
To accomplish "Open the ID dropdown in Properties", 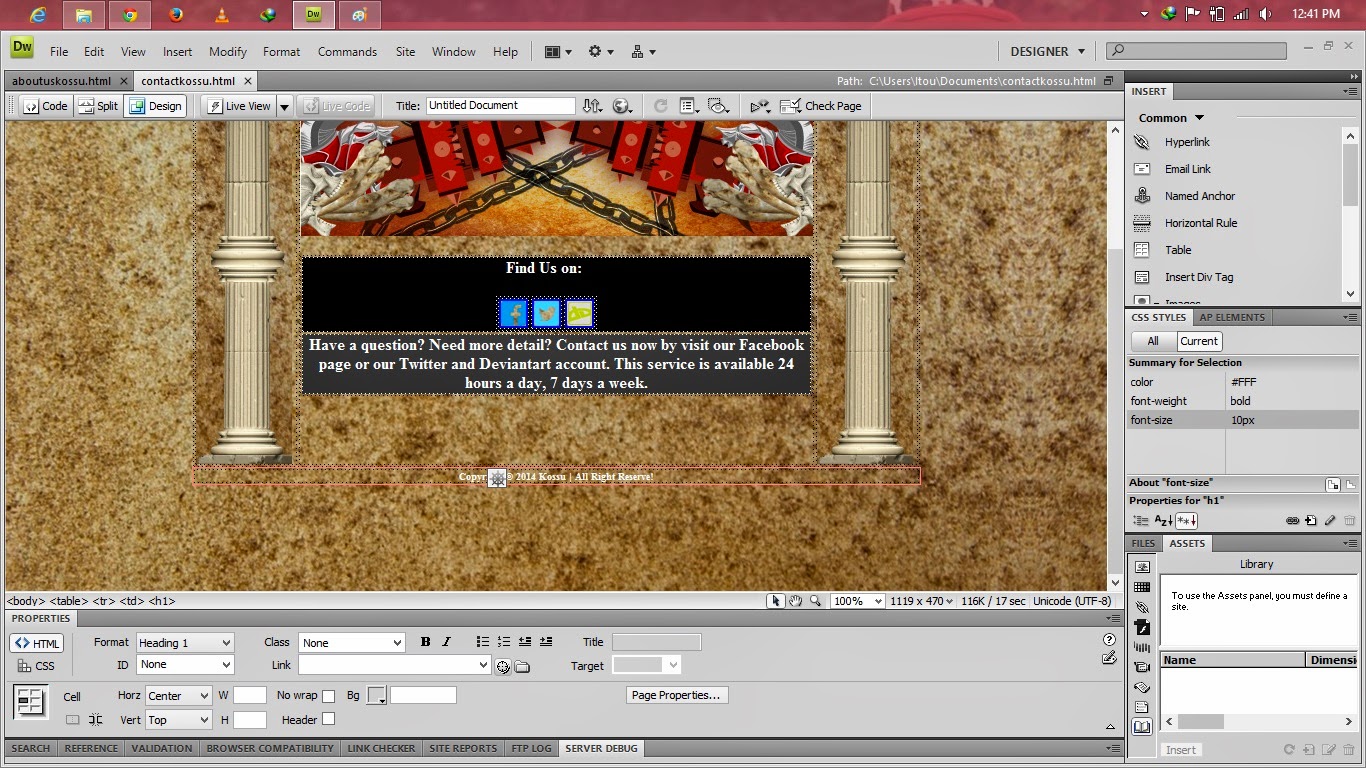I will click(x=184, y=665).
